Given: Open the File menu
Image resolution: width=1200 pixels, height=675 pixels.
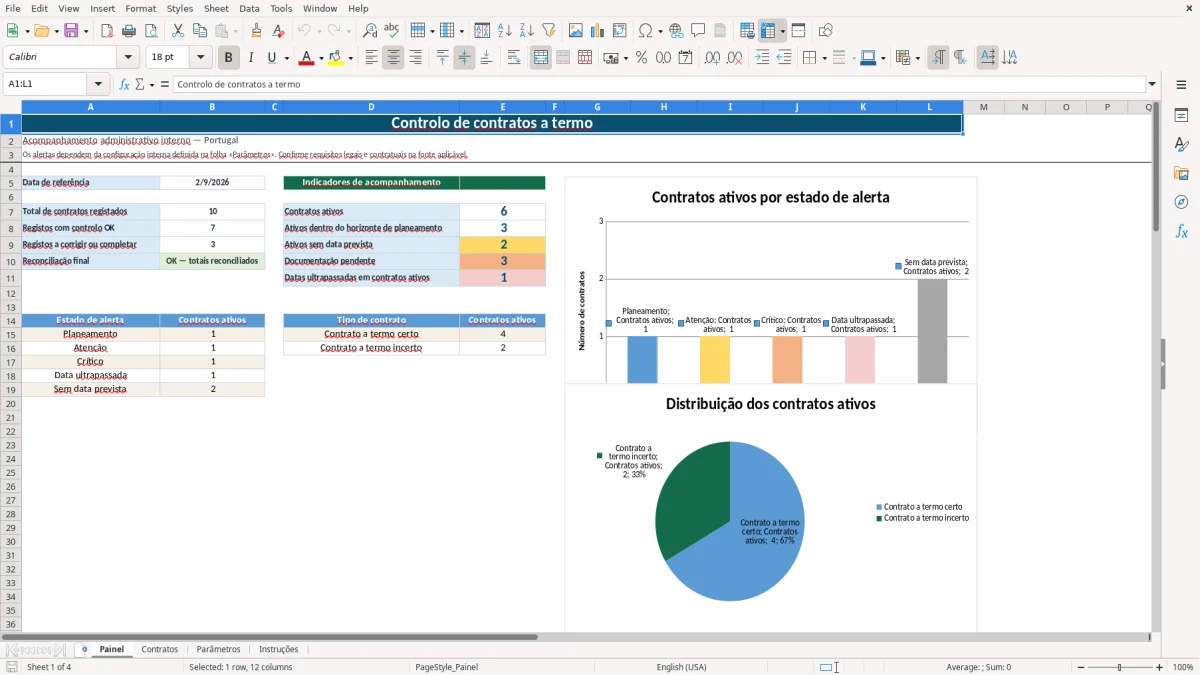Looking at the screenshot, I should (13, 8).
